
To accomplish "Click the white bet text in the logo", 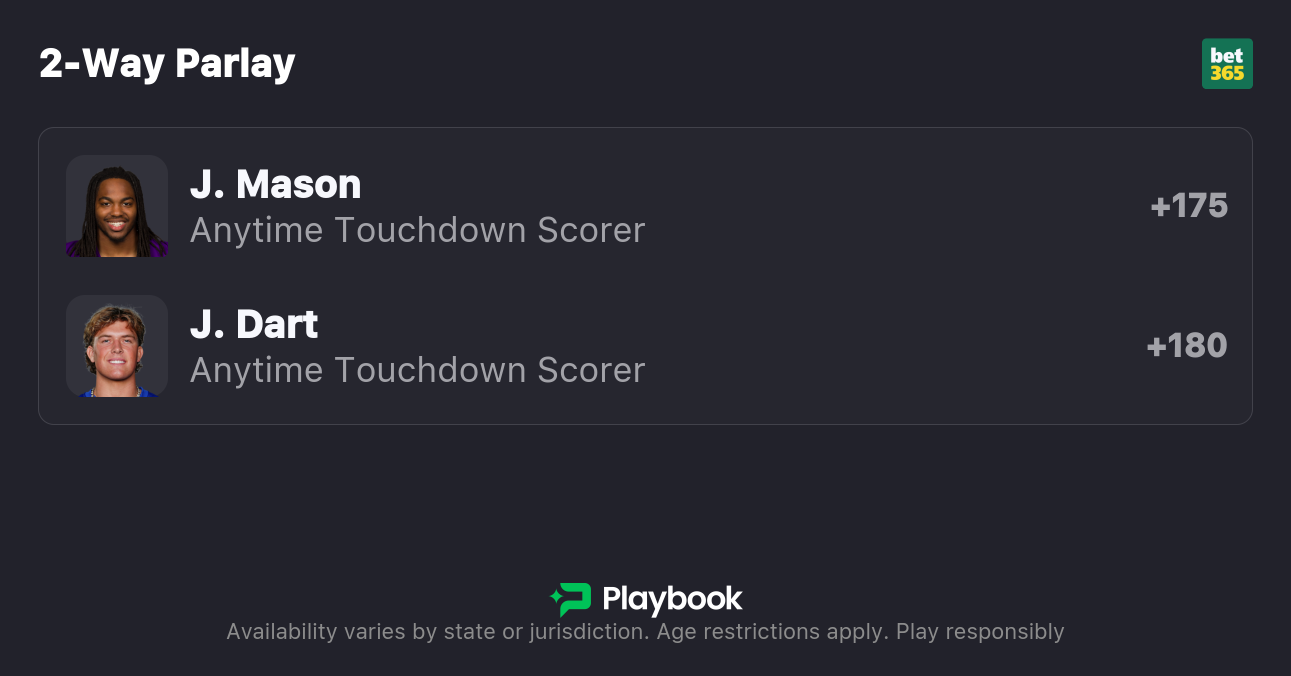I will point(1226,56).
